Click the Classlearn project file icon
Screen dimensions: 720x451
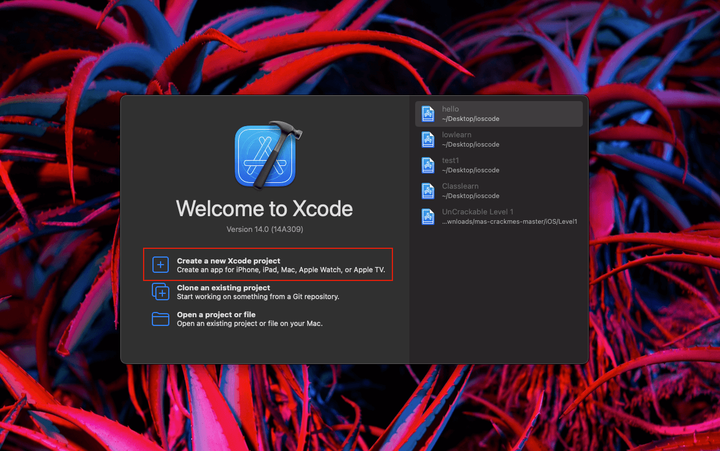[428, 191]
